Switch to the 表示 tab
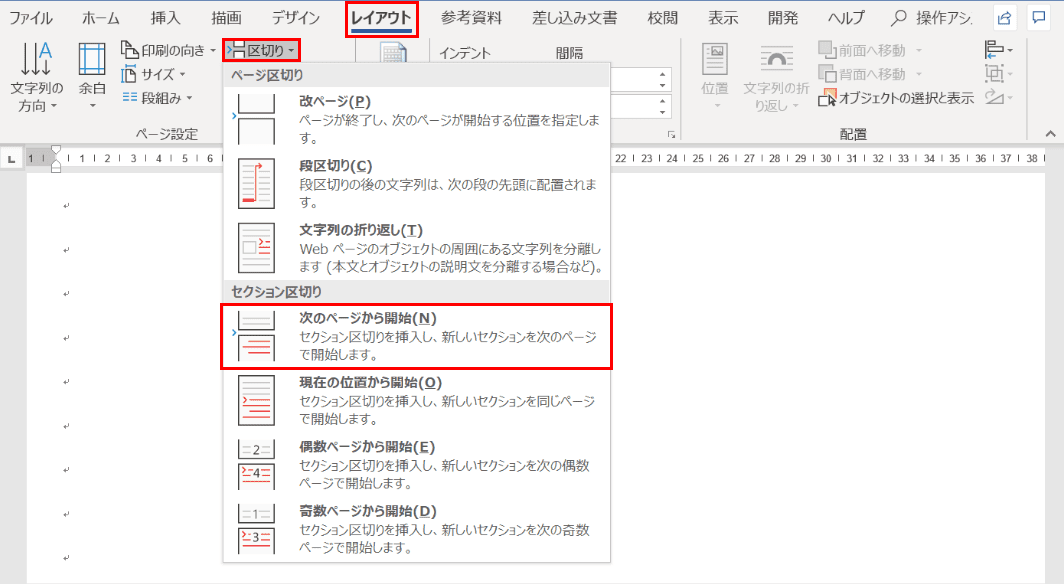 723,18
